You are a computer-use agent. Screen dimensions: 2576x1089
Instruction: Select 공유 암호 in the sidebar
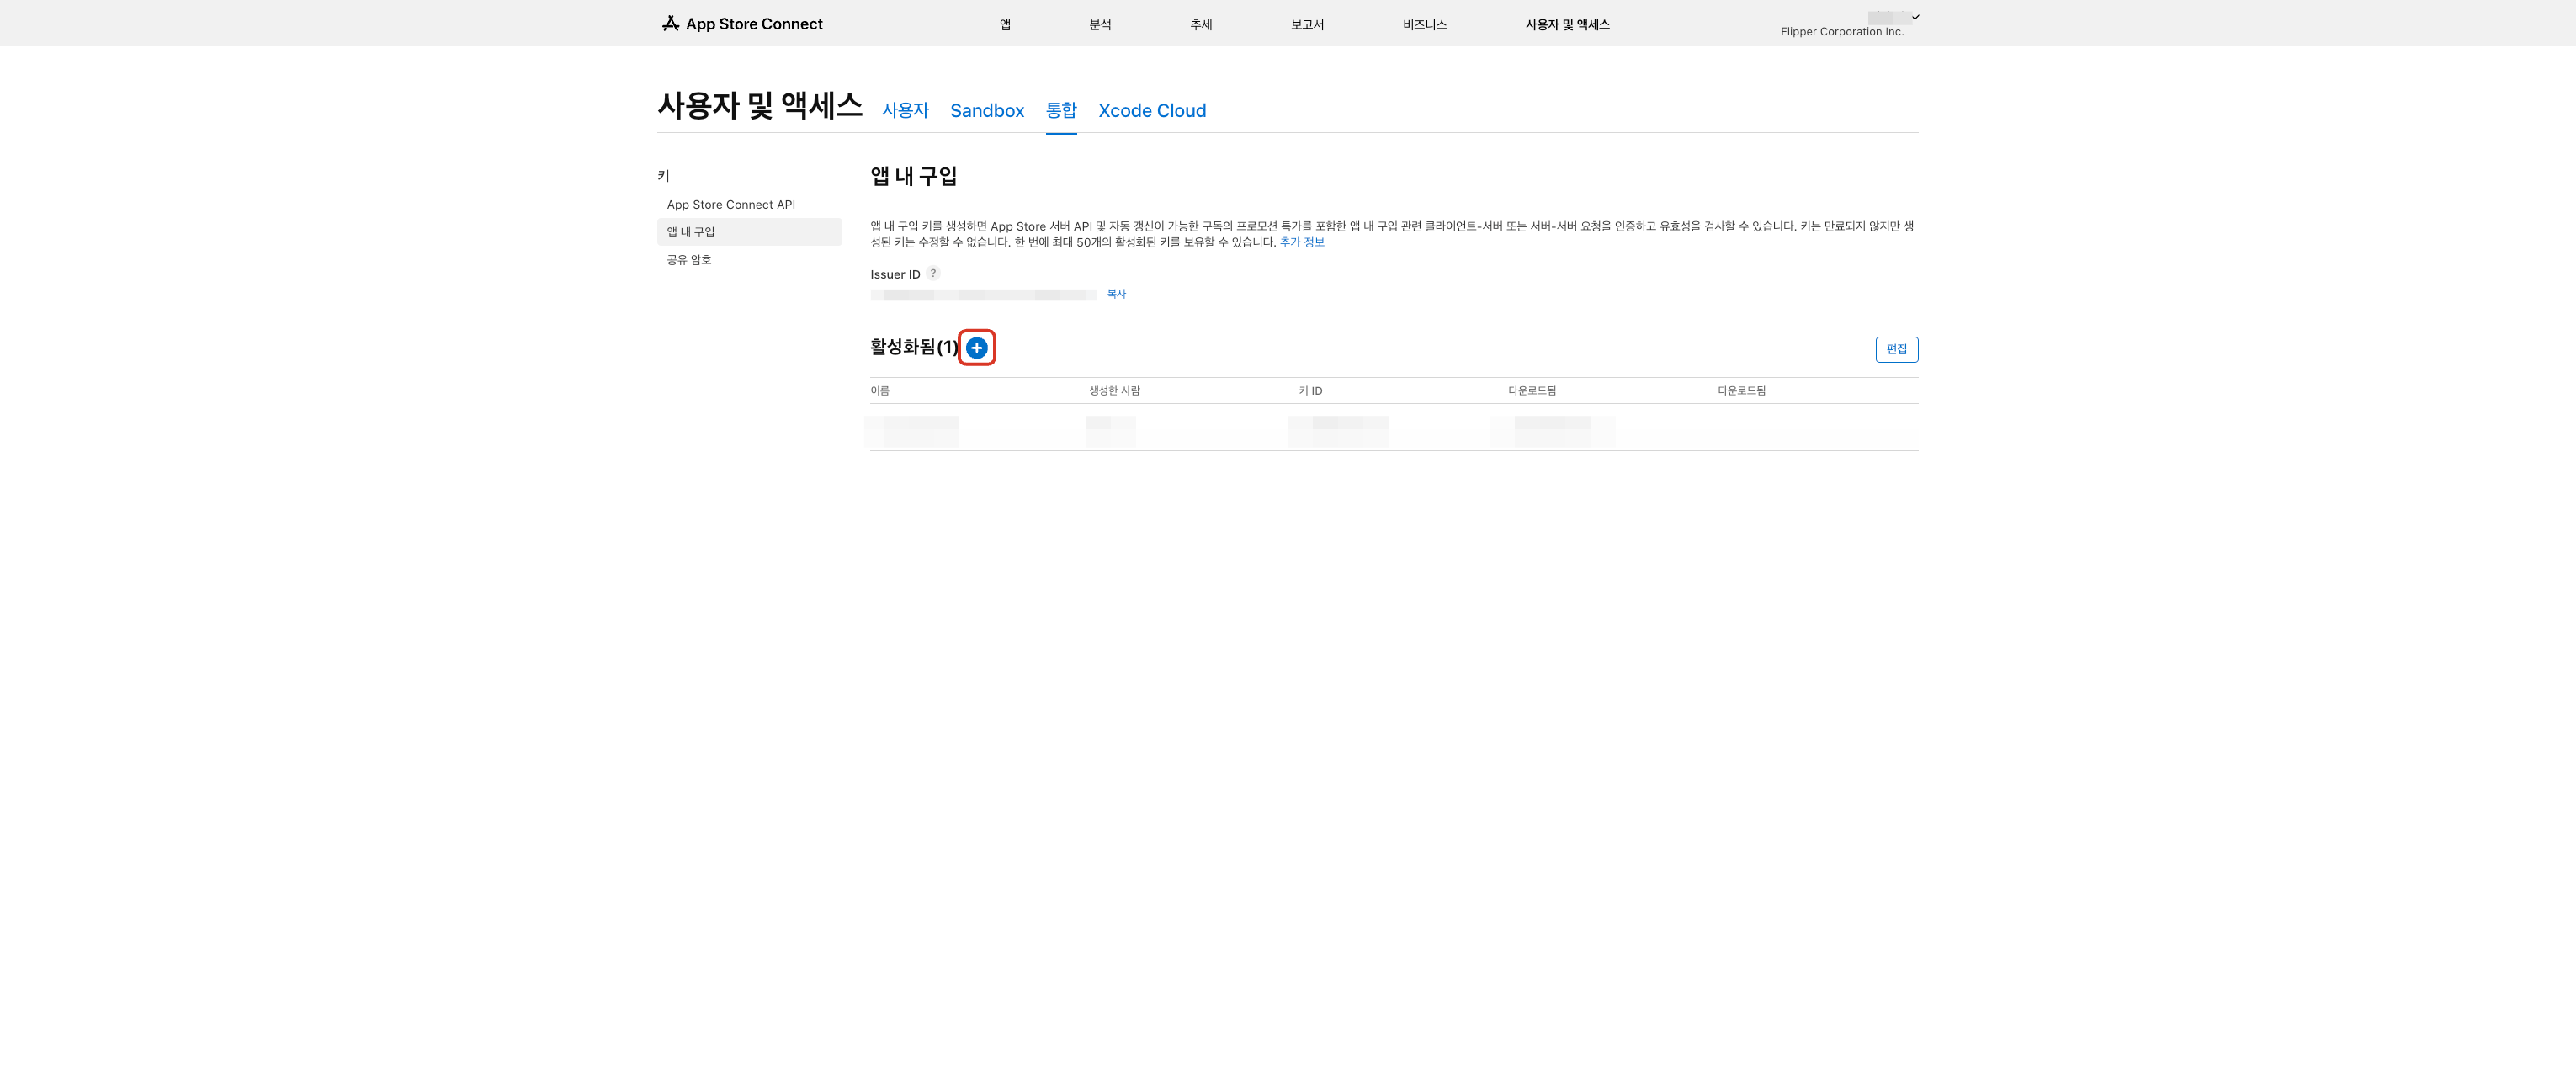pos(688,259)
